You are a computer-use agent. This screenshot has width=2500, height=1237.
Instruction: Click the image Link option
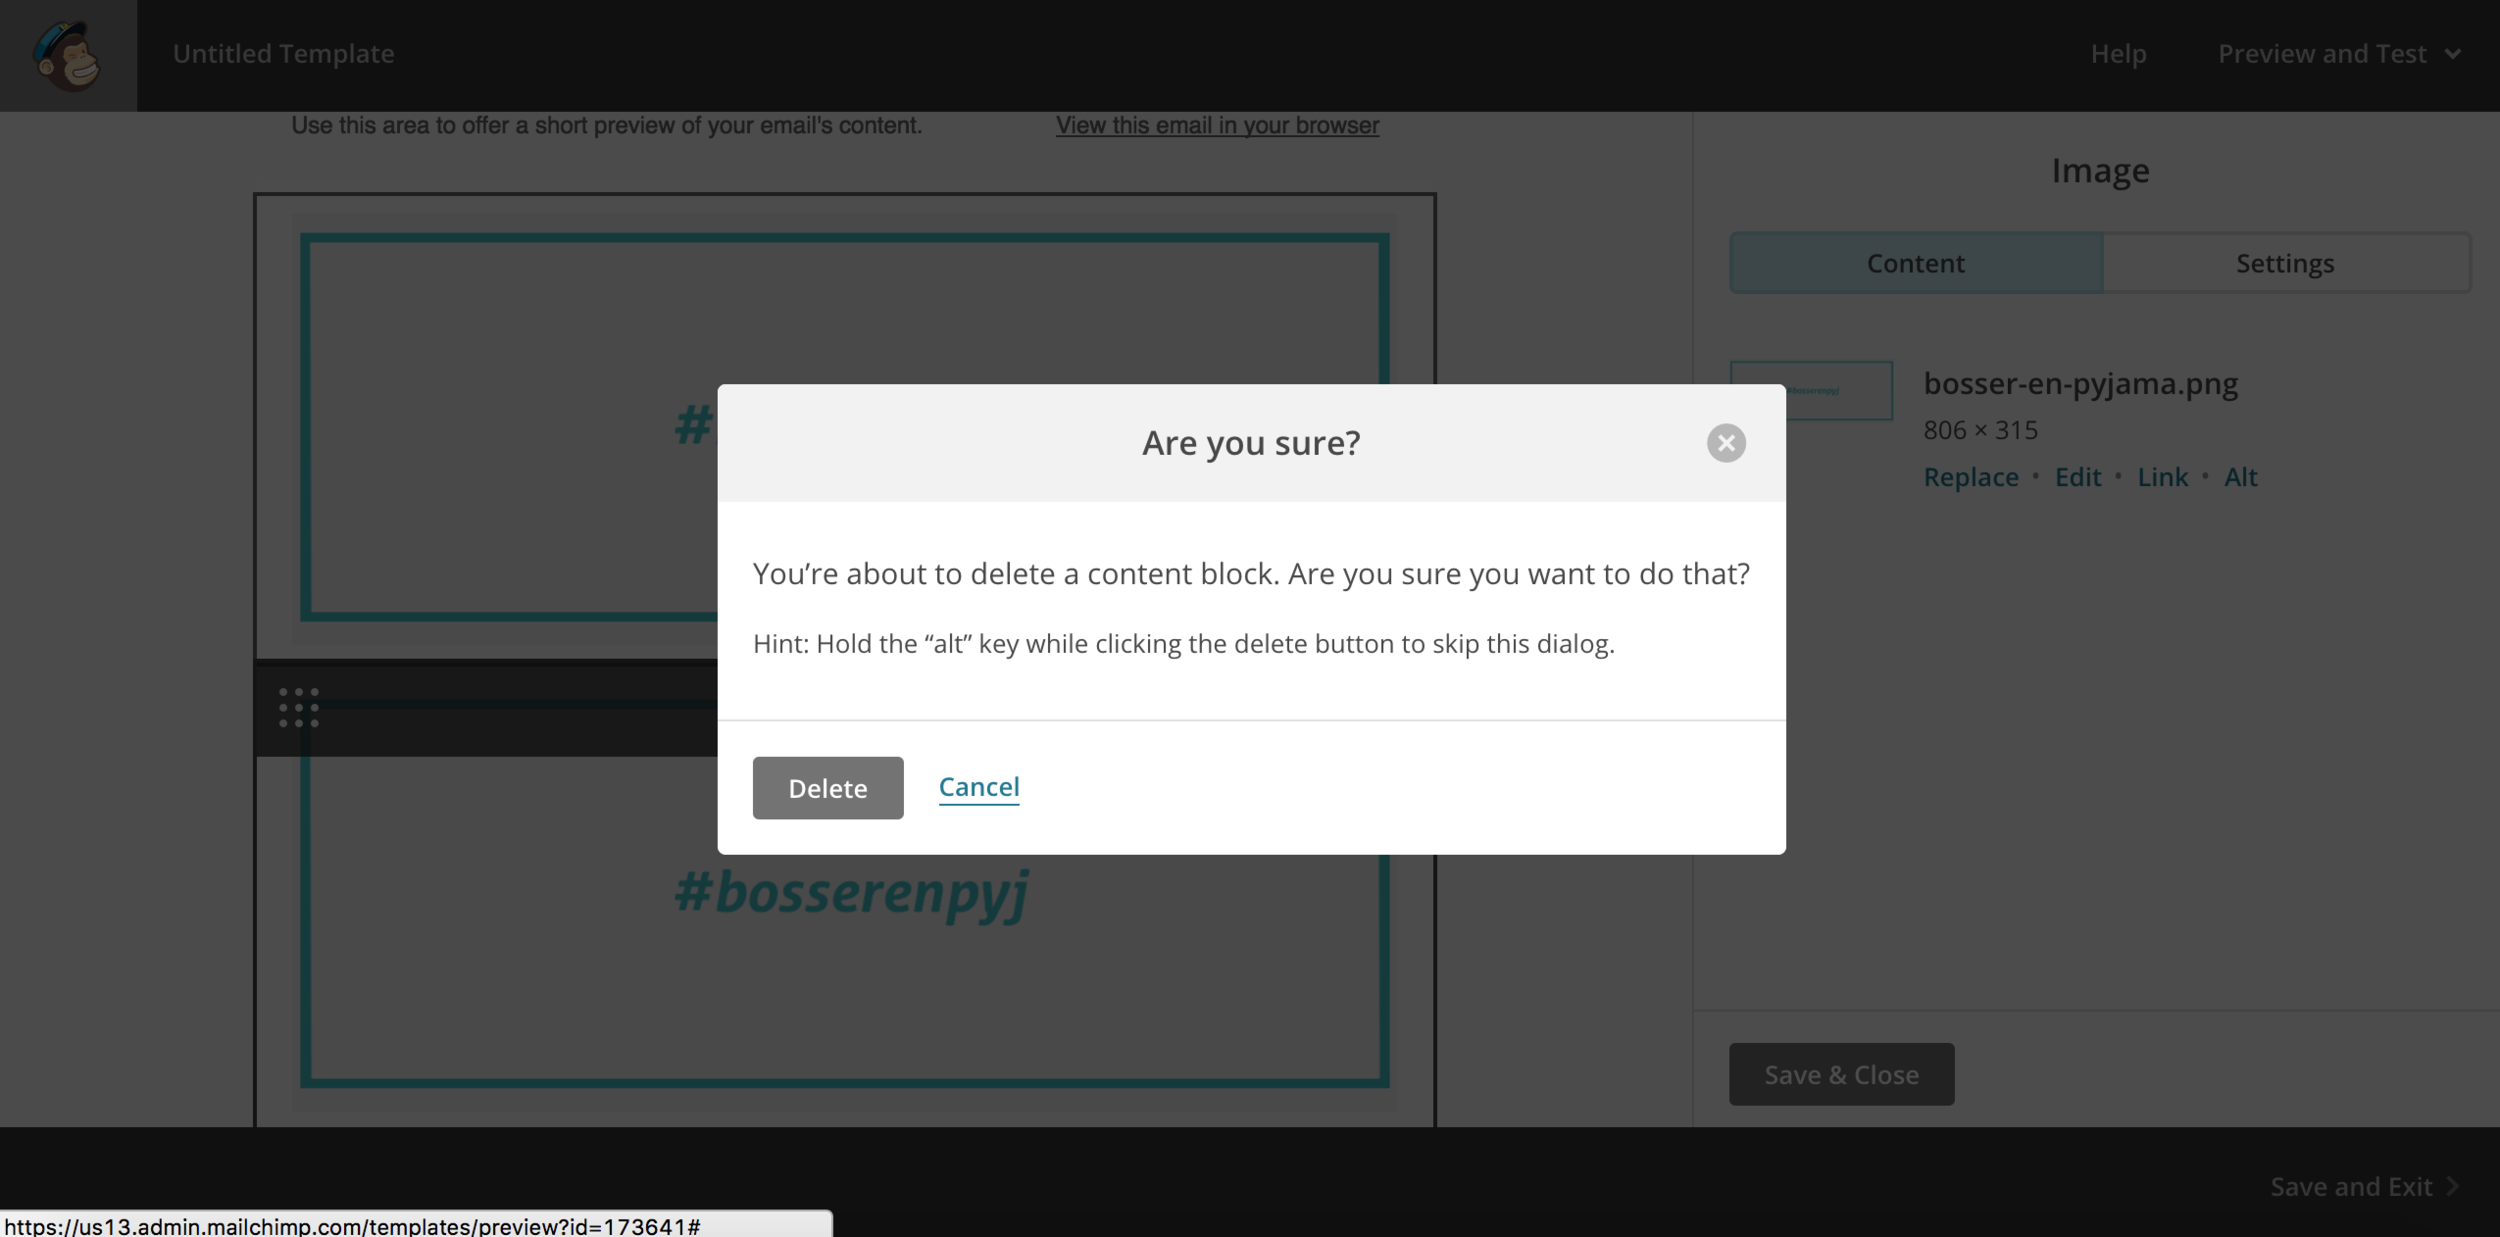pyautogui.click(x=2162, y=477)
